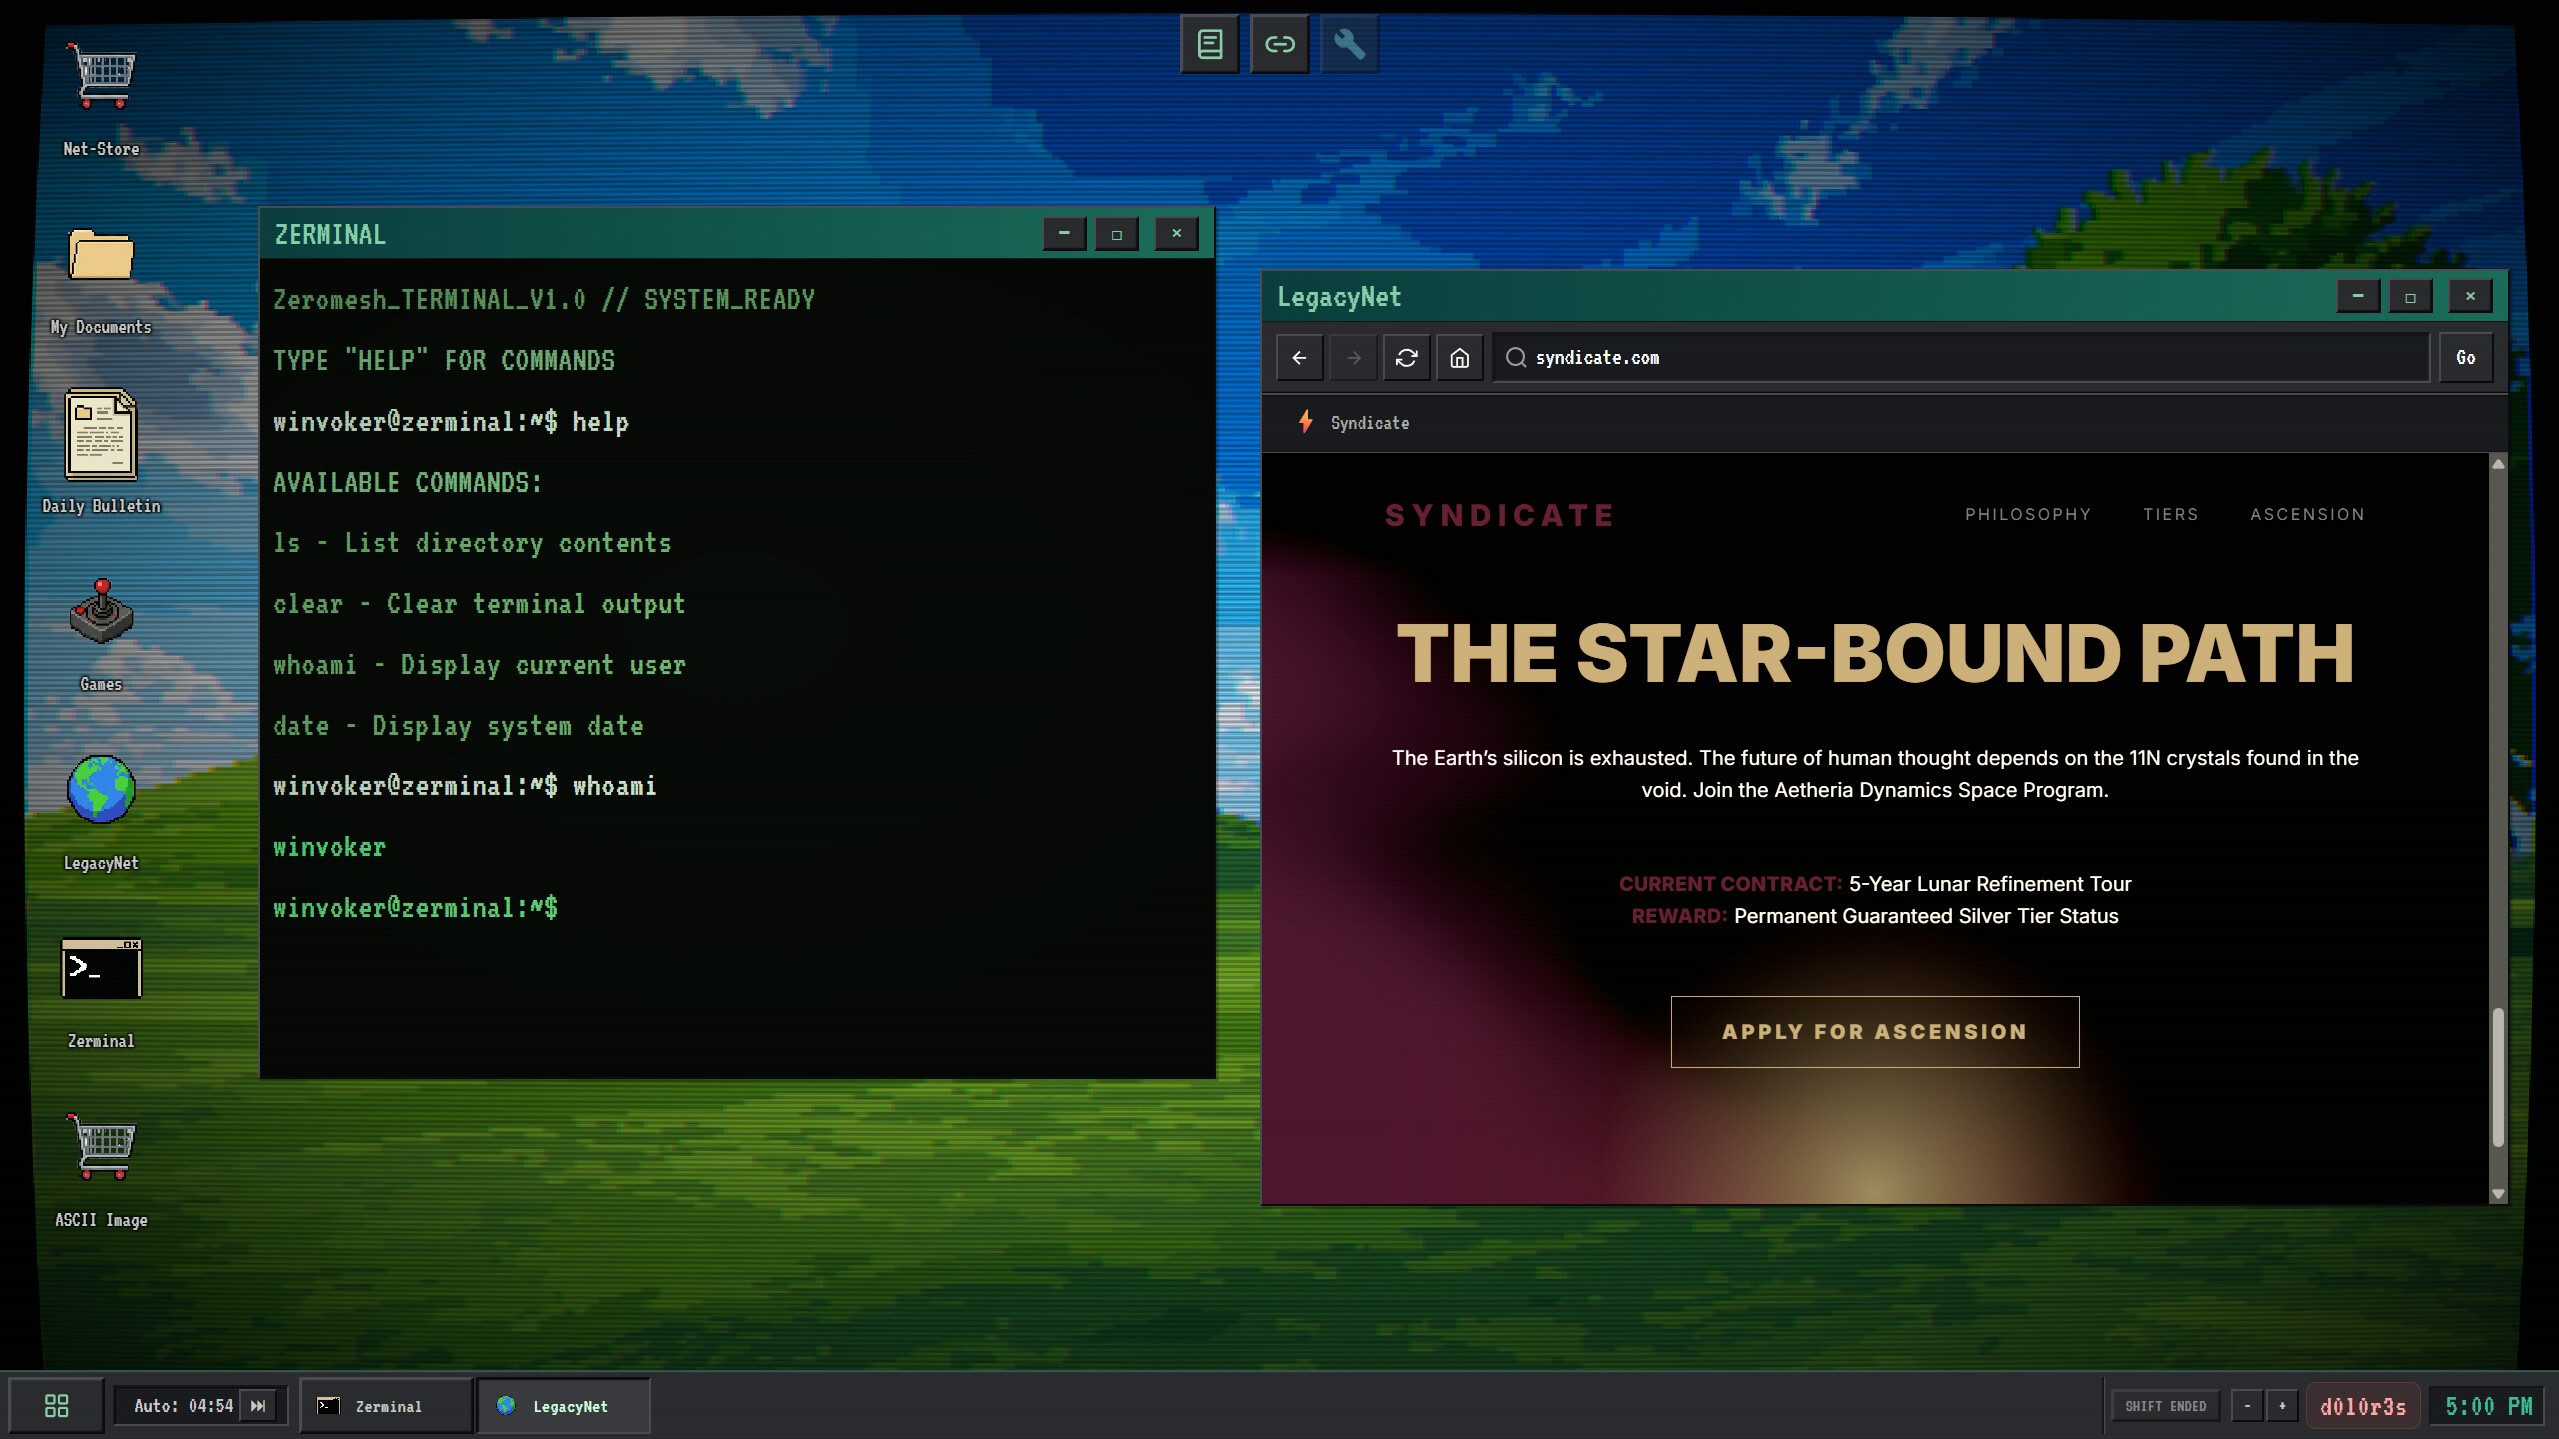Click 'Permanent Guaranteed Silver Tier Status' text
2559x1439 pixels.
[x=1926, y=916]
